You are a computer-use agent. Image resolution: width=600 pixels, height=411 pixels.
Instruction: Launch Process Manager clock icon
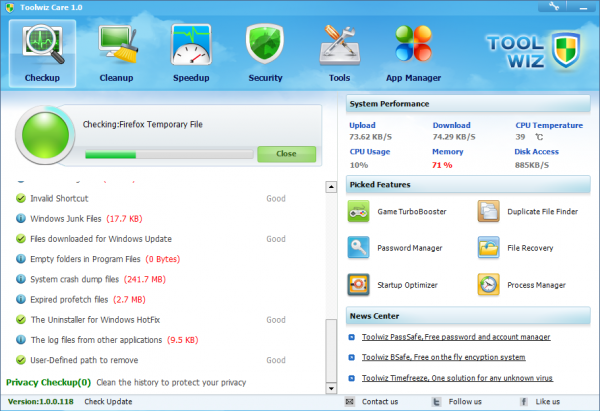pyautogui.click(x=488, y=285)
